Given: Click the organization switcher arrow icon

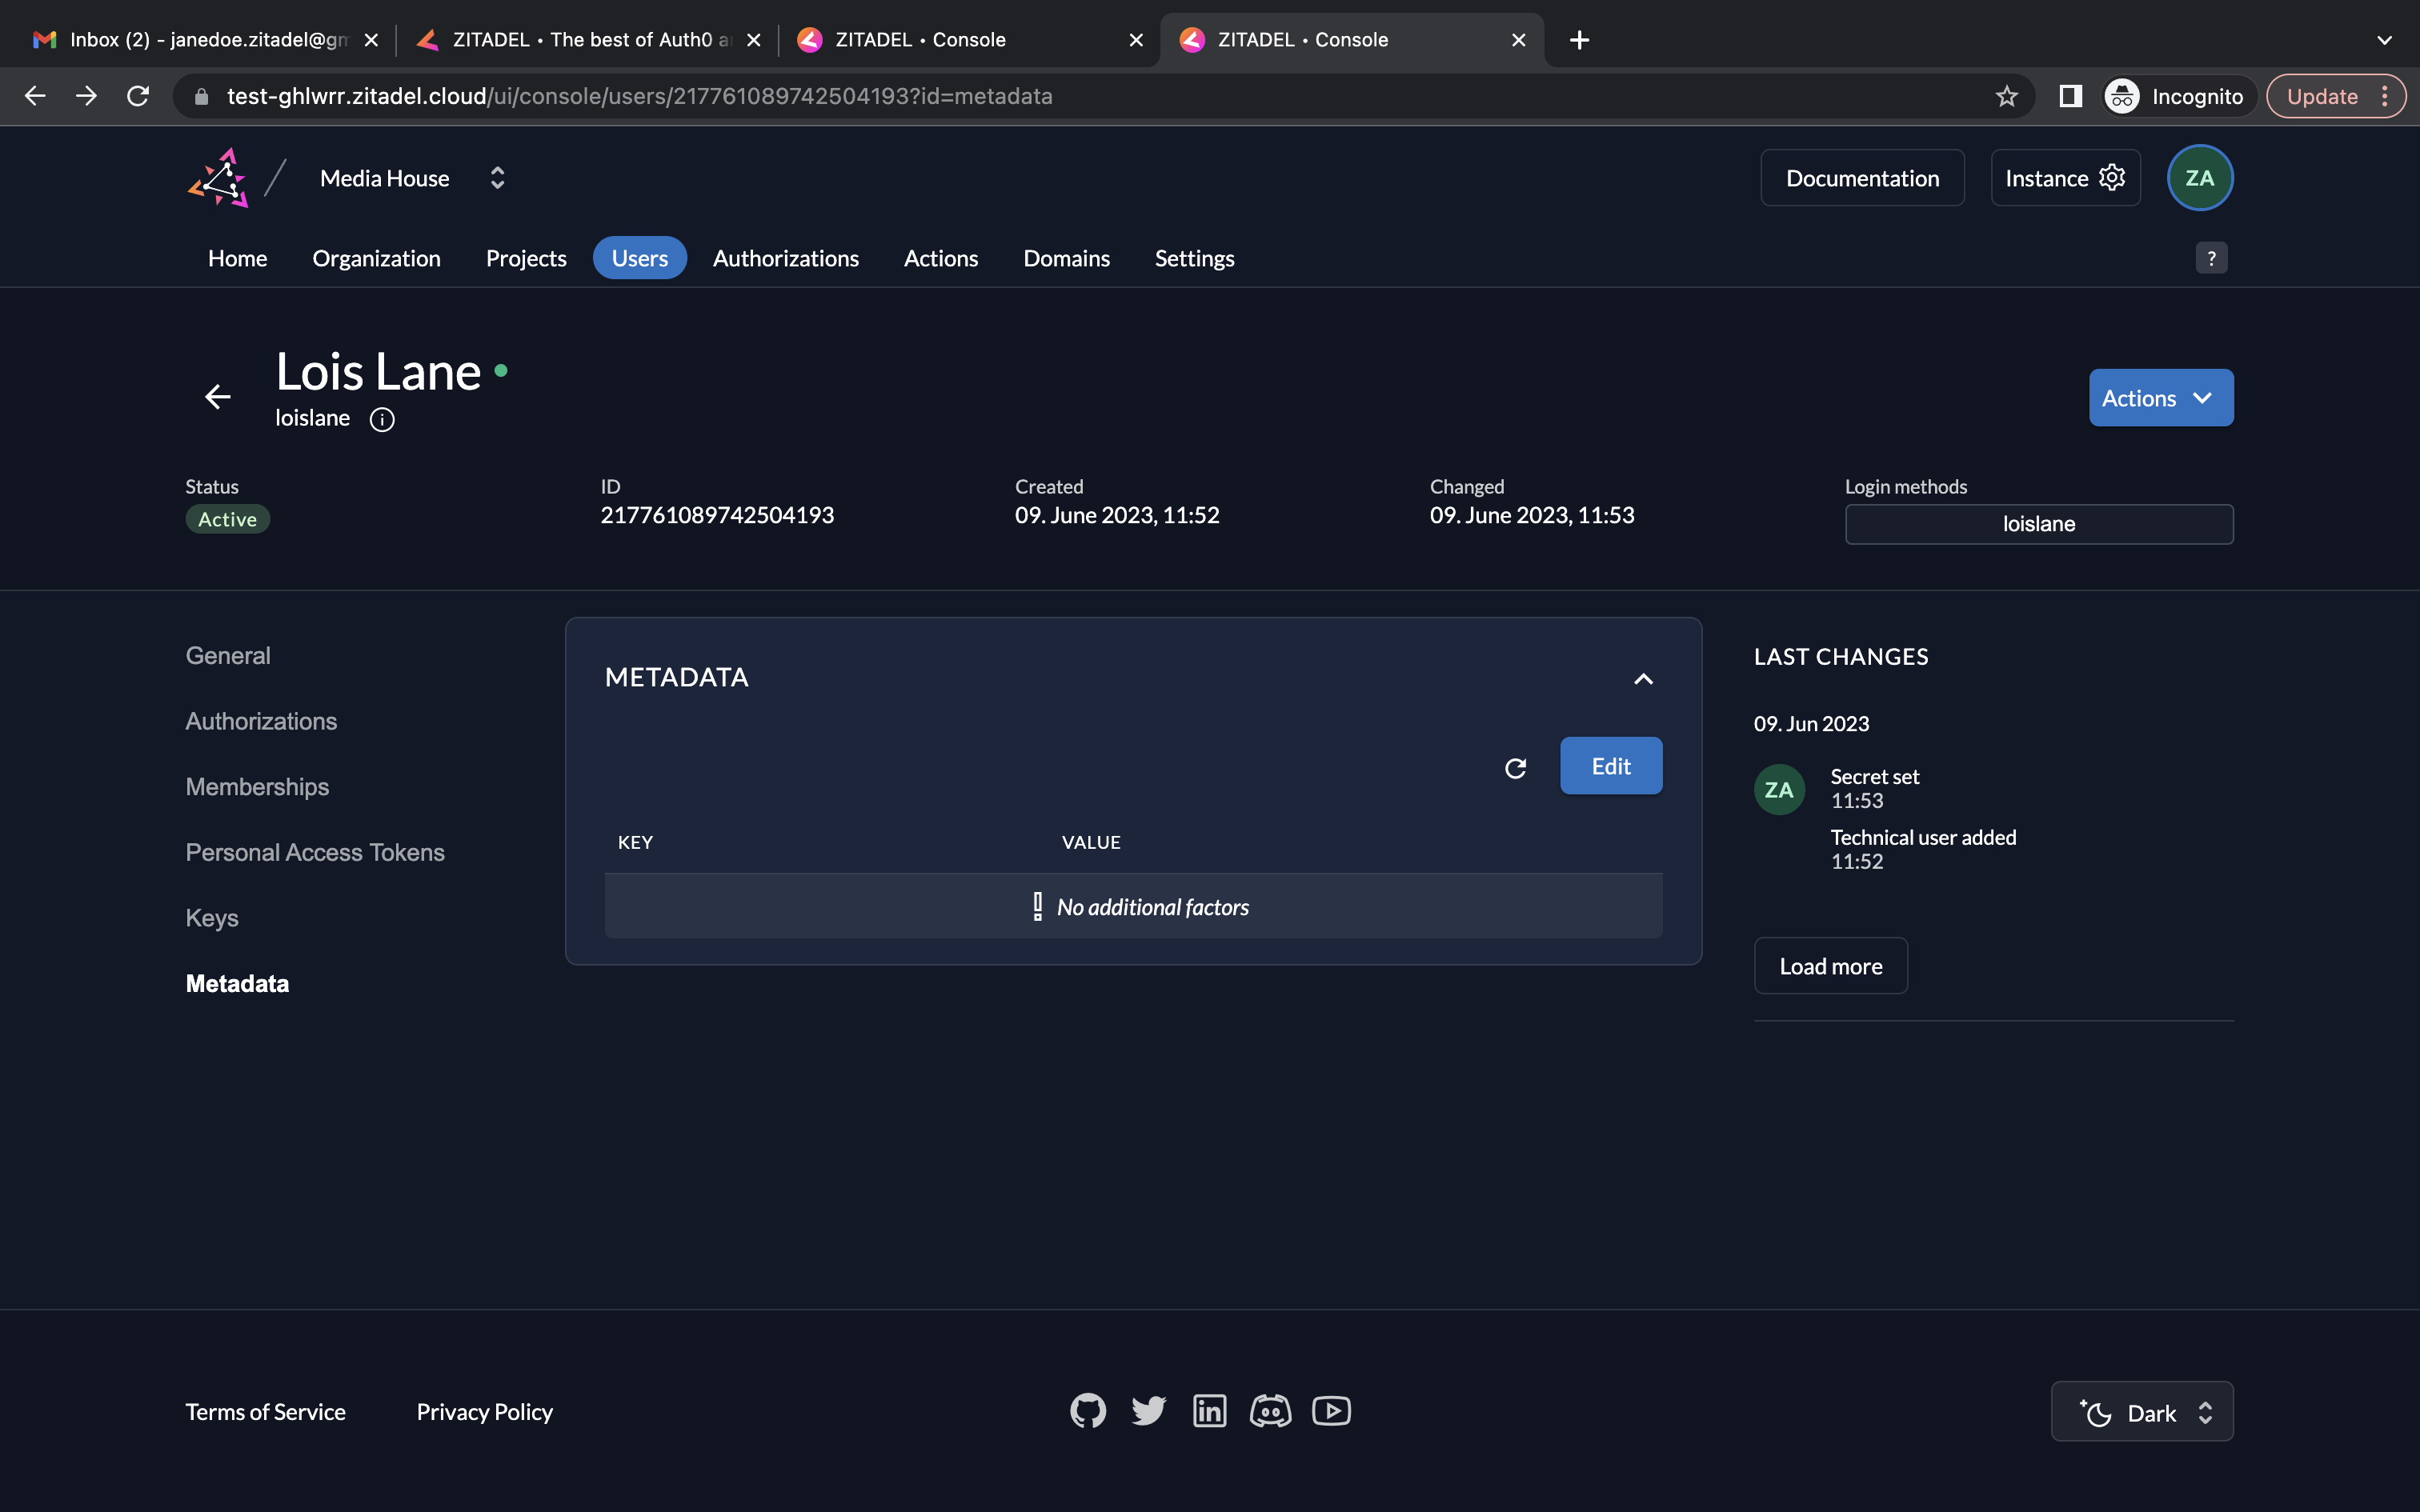Looking at the screenshot, I should [x=496, y=176].
